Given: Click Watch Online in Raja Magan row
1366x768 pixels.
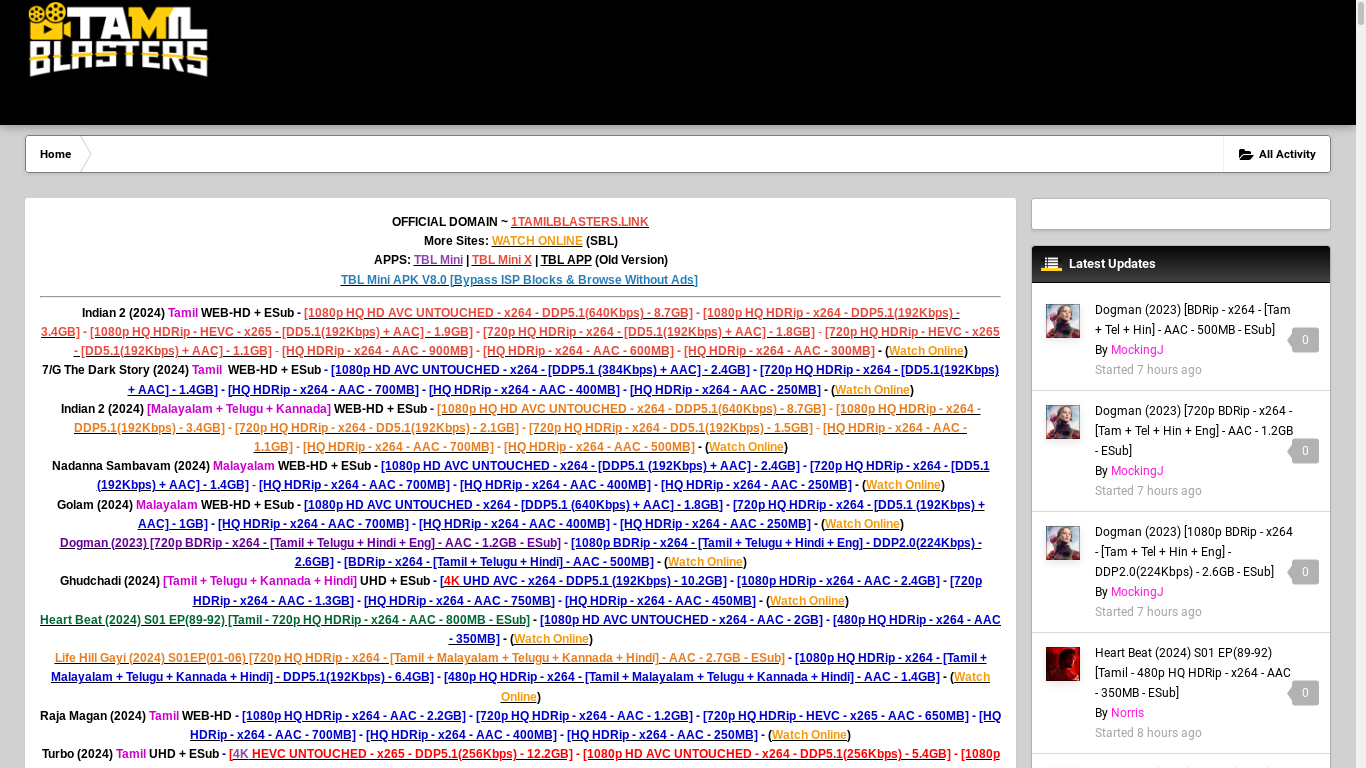Looking at the screenshot, I should pos(809,735).
